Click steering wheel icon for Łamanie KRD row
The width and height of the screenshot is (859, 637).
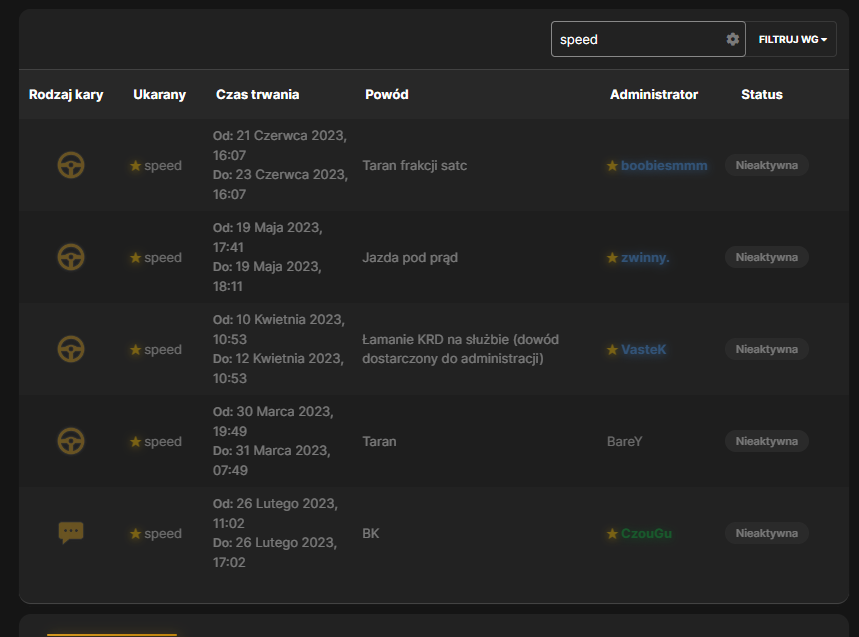point(71,349)
